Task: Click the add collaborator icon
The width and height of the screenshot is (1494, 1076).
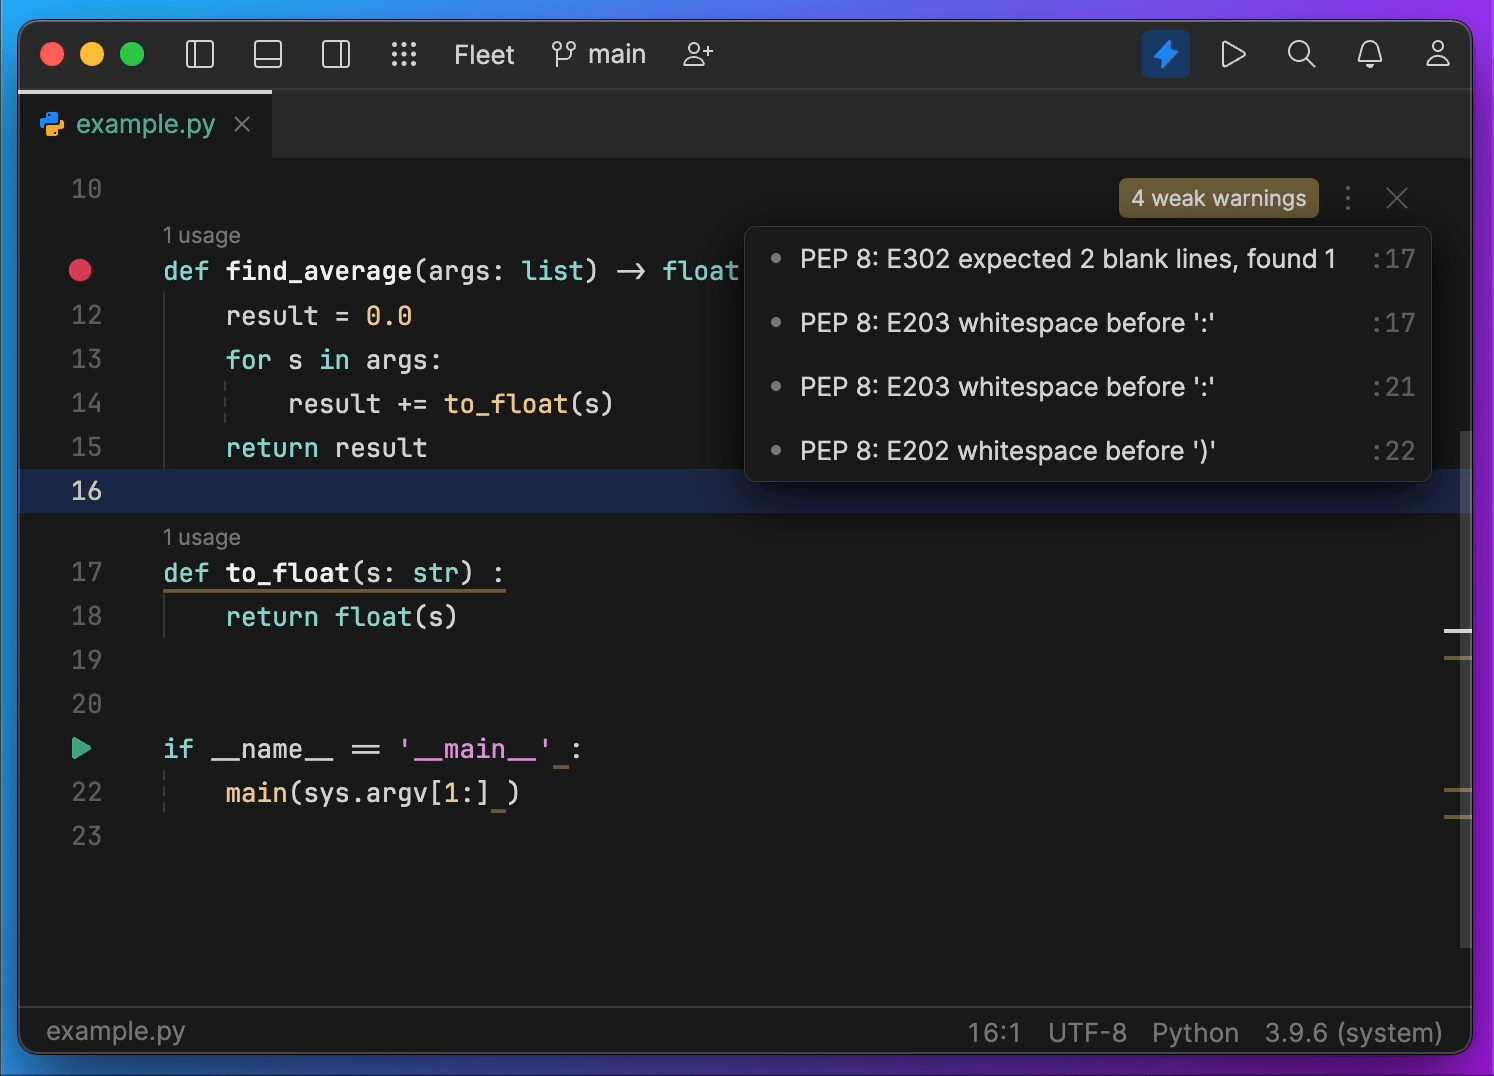Action: pyautogui.click(x=698, y=54)
